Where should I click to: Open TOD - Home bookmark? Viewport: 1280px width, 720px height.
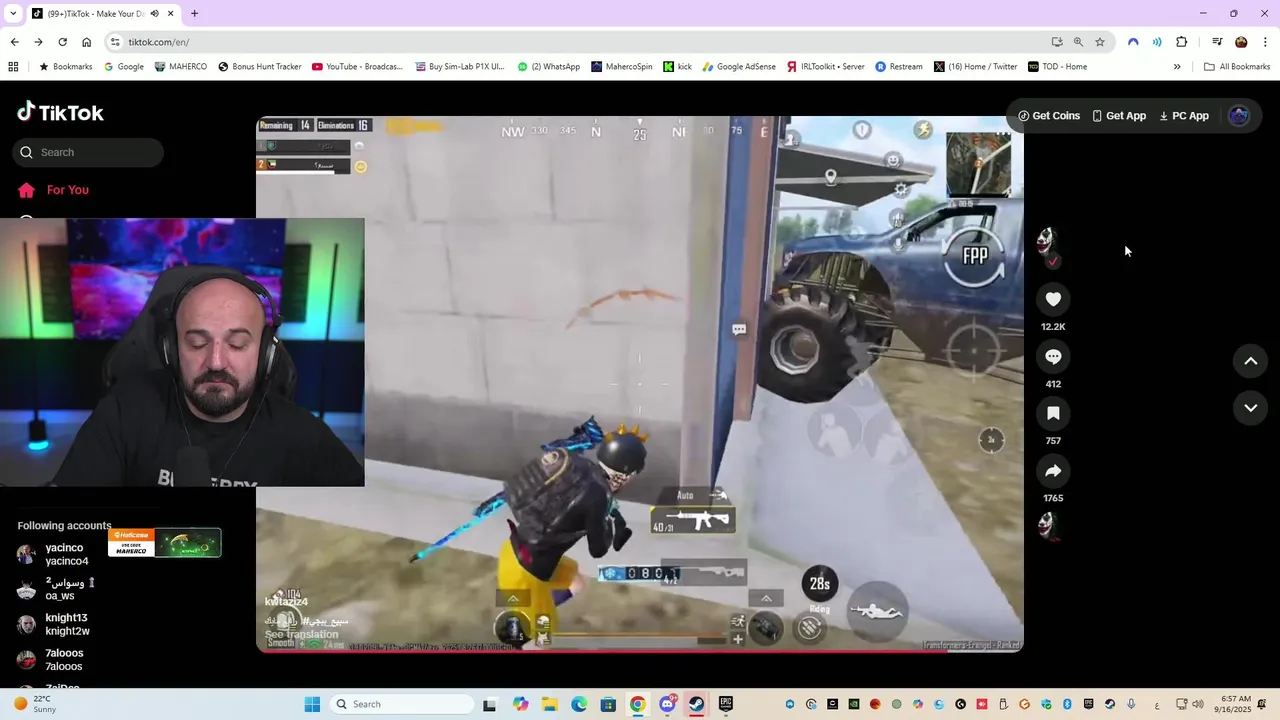click(1057, 67)
